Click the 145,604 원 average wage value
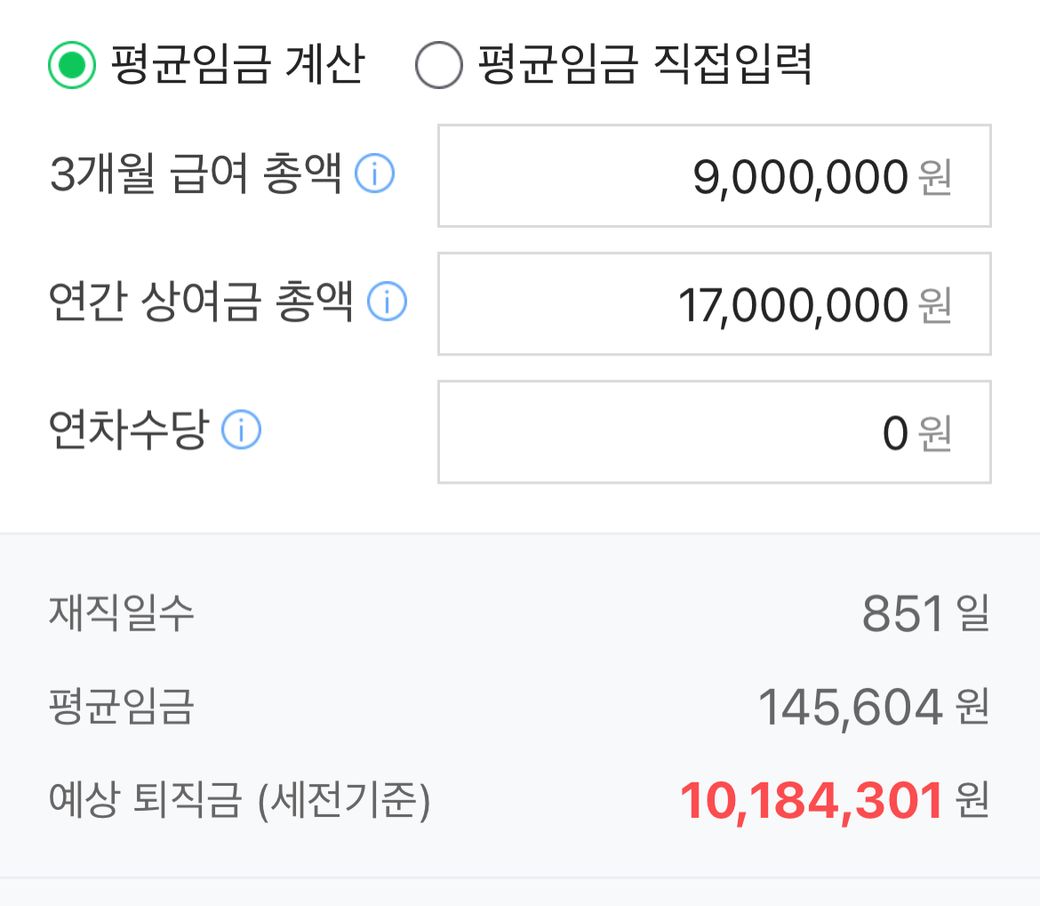Viewport: 1040px width, 906px height. [873, 708]
